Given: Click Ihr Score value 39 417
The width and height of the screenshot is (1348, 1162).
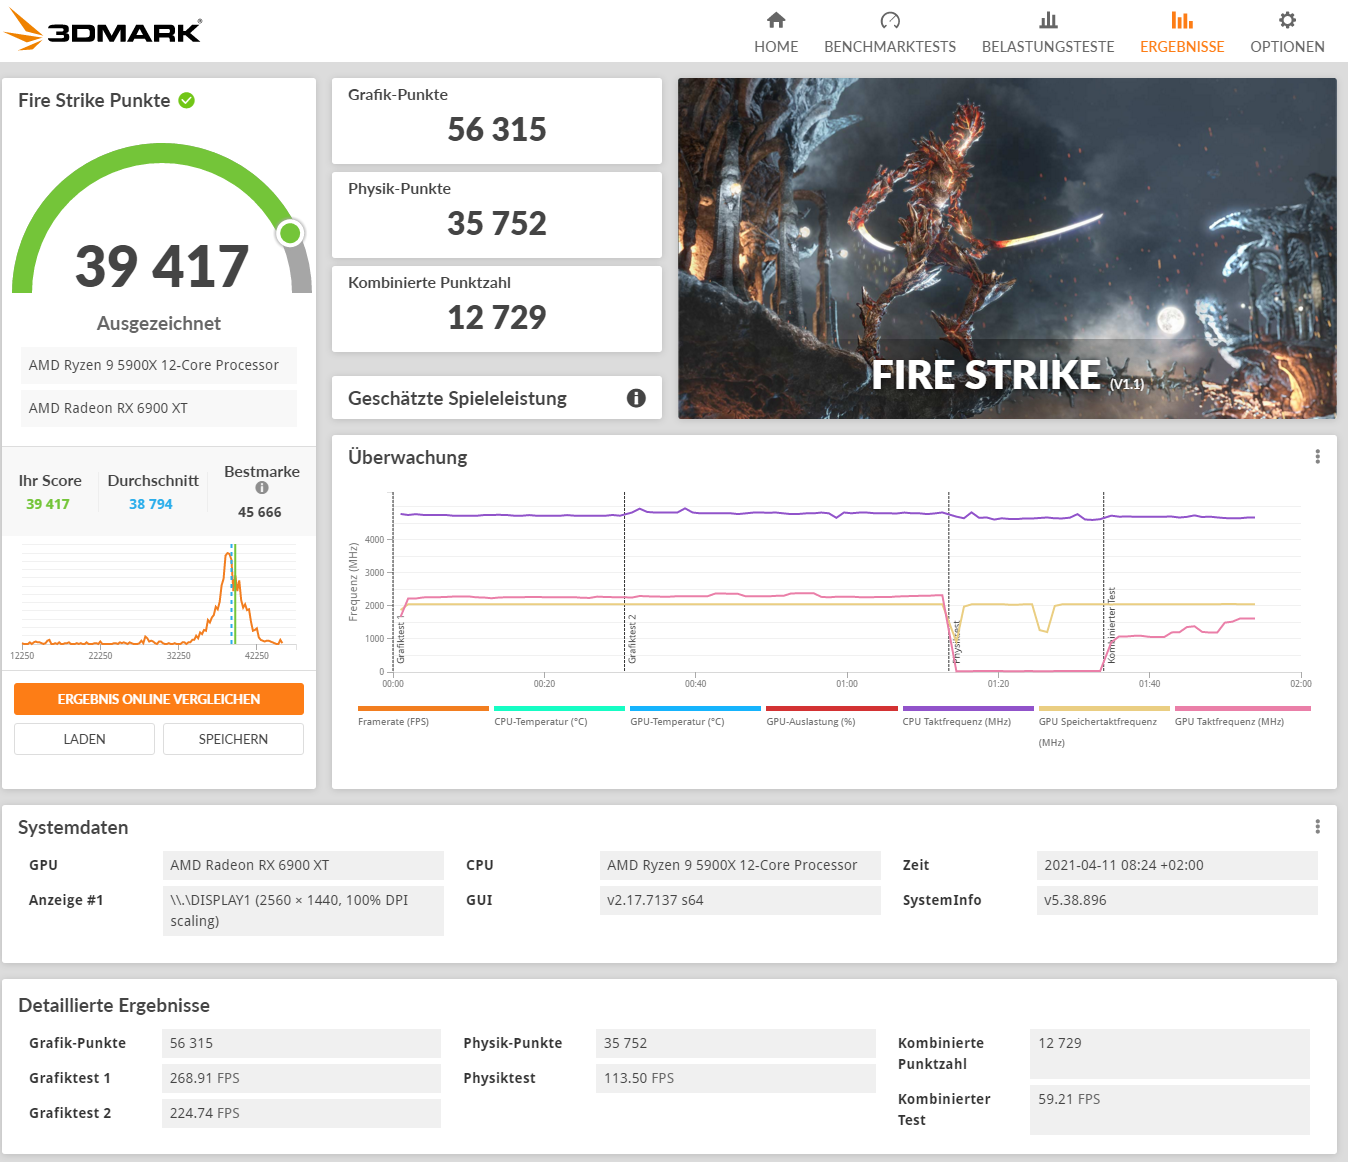Looking at the screenshot, I should [48, 504].
